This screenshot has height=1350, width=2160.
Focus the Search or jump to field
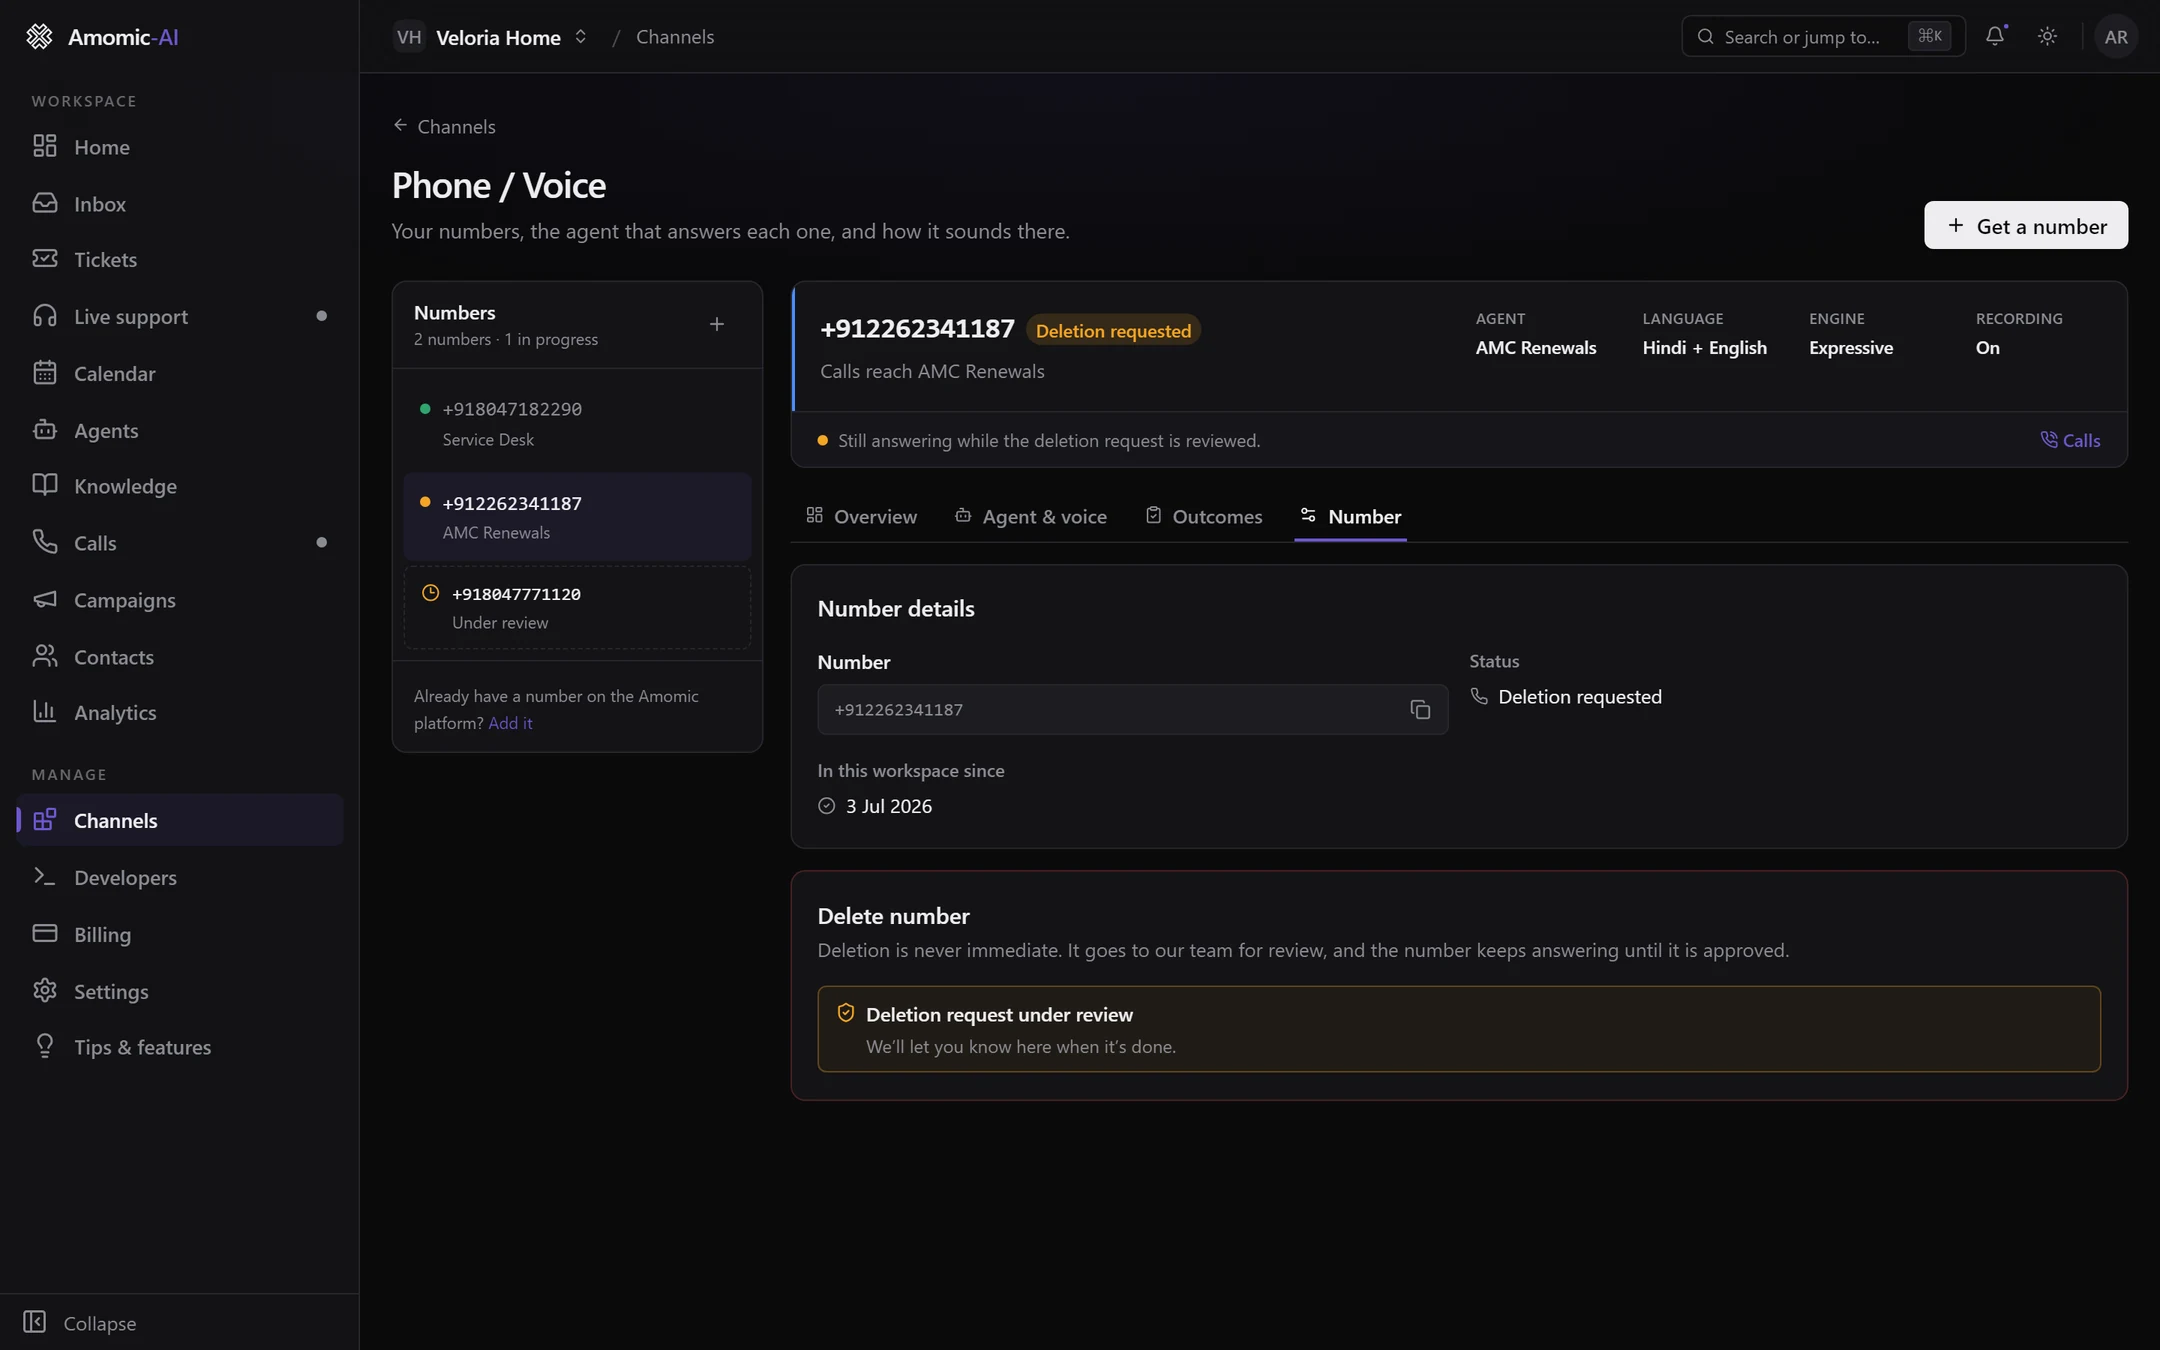(1823, 37)
